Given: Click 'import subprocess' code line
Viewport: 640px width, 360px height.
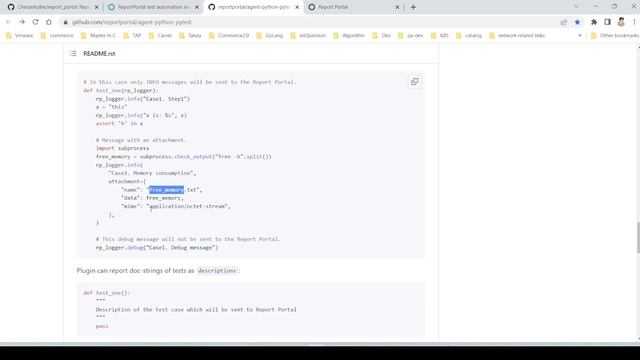Looking at the screenshot, I should 122,148.
